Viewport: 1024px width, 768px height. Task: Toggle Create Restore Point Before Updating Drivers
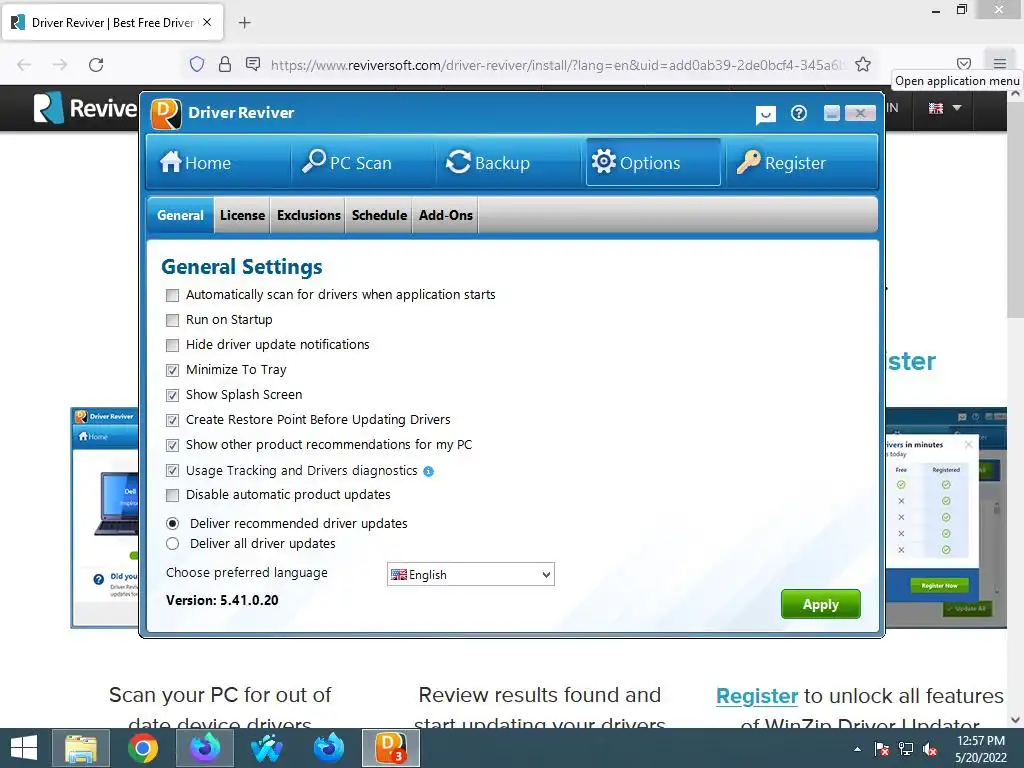coord(172,420)
